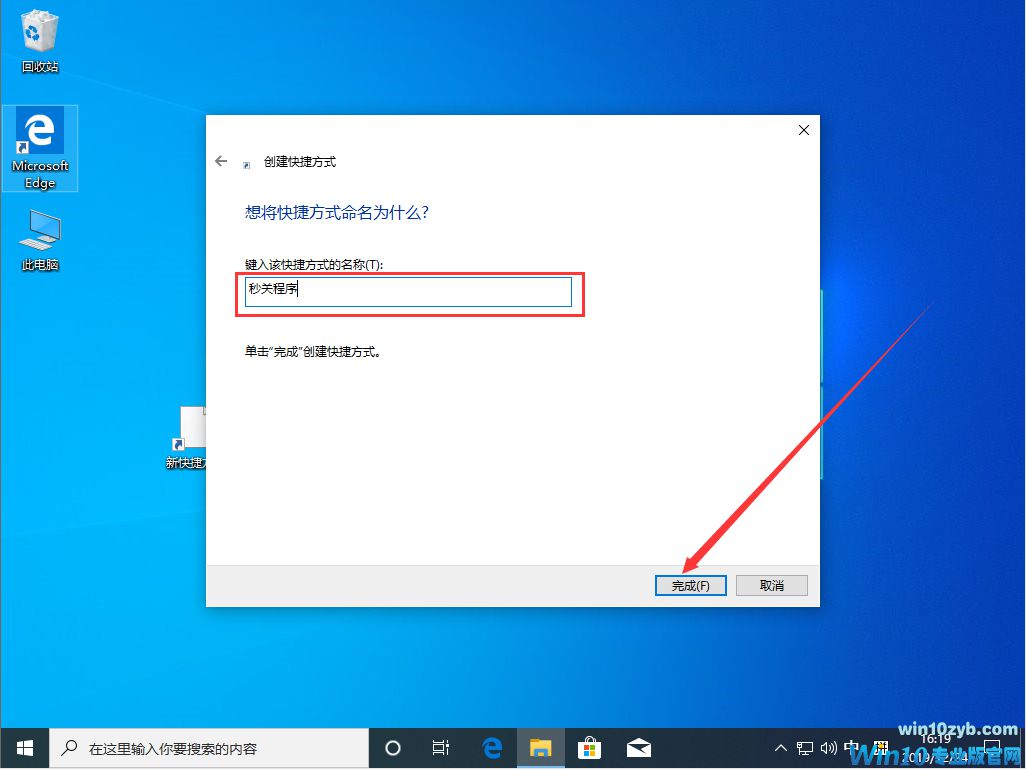Click the shortcut wizard icon in the title bar
Image resolution: width=1026 pixels, height=769 pixels.
tap(245, 161)
